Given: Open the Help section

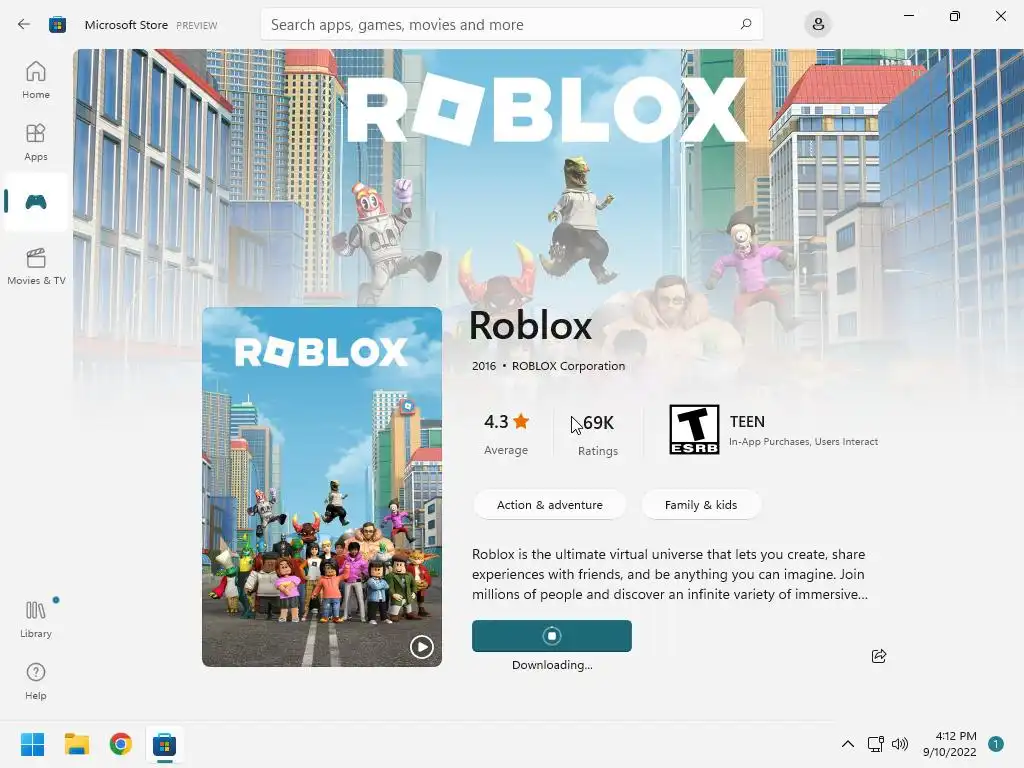Looking at the screenshot, I should [x=36, y=682].
